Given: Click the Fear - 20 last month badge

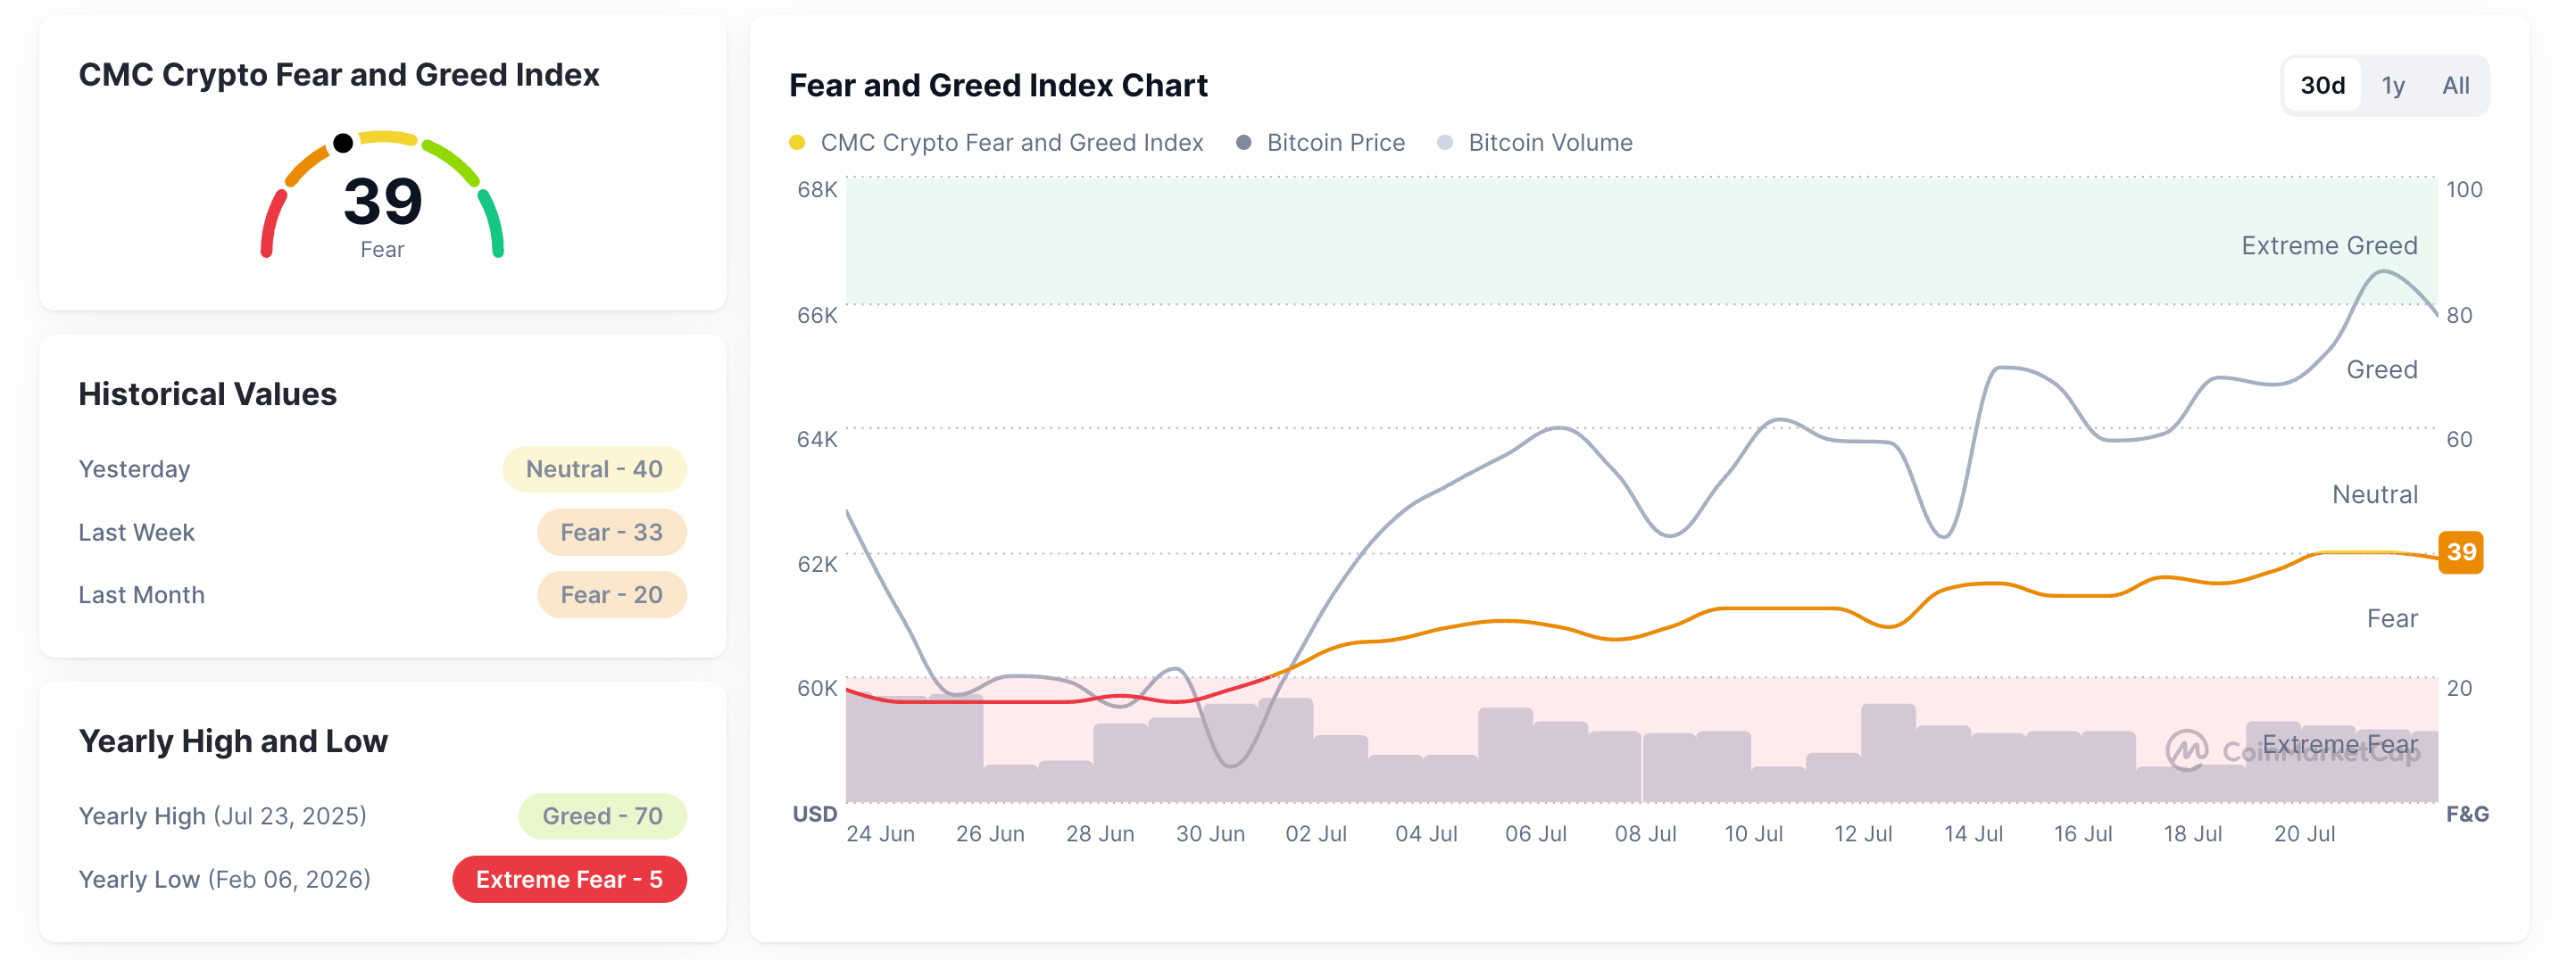Looking at the screenshot, I should (x=611, y=595).
